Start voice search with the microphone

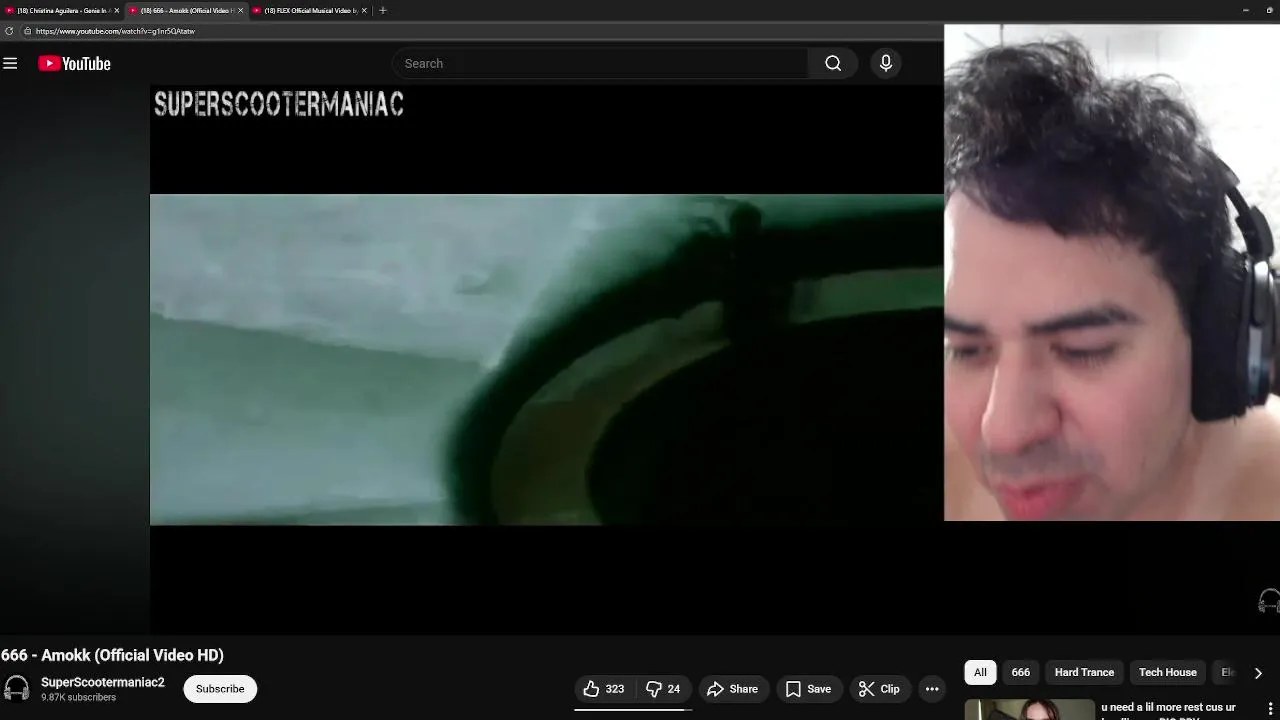click(x=885, y=64)
